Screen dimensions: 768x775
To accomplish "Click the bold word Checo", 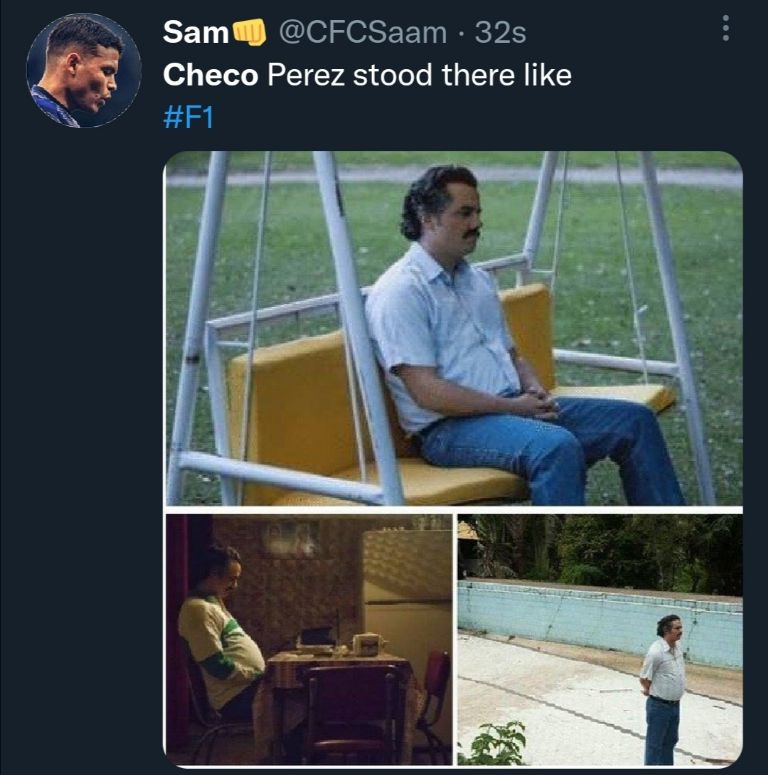I will tap(211, 75).
